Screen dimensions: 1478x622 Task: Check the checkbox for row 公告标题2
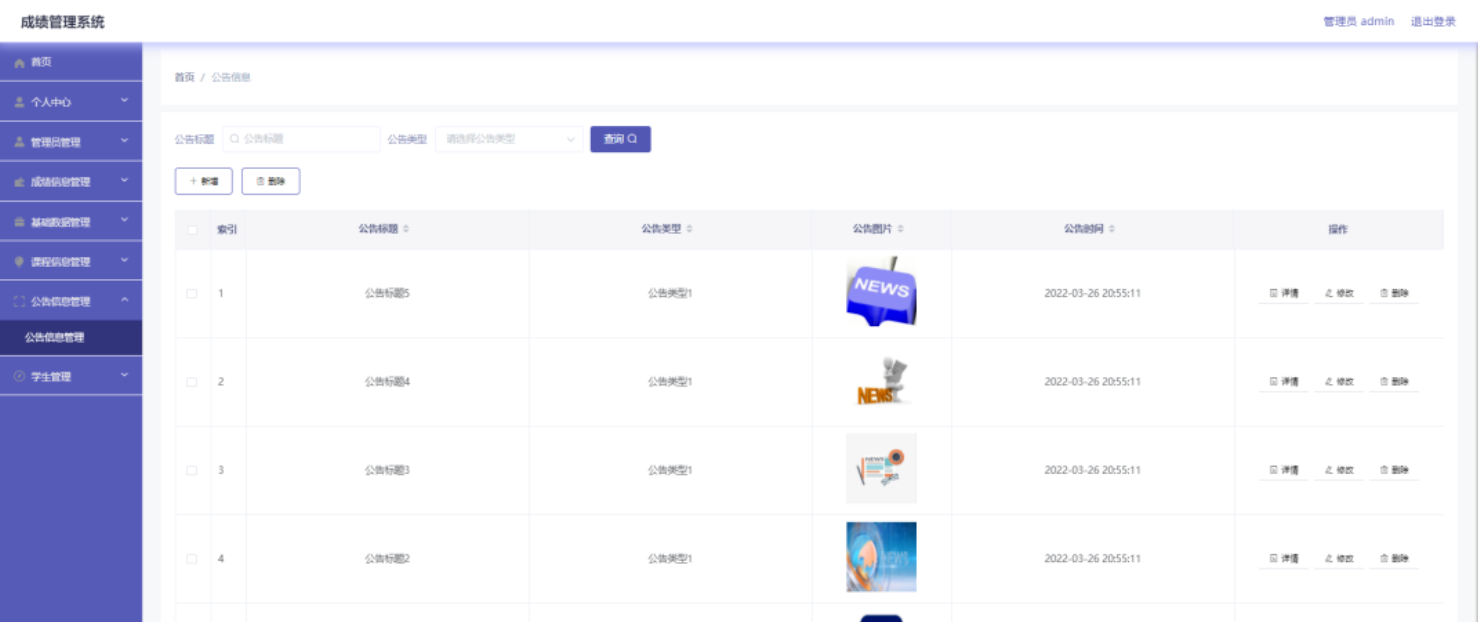click(x=192, y=559)
